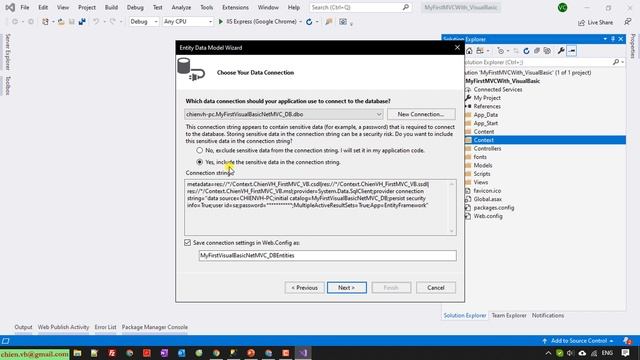Open the Solution Explorer search options dropdown
This screenshot has height=360, width=640.
pyautogui.click(x=622, y=62)
